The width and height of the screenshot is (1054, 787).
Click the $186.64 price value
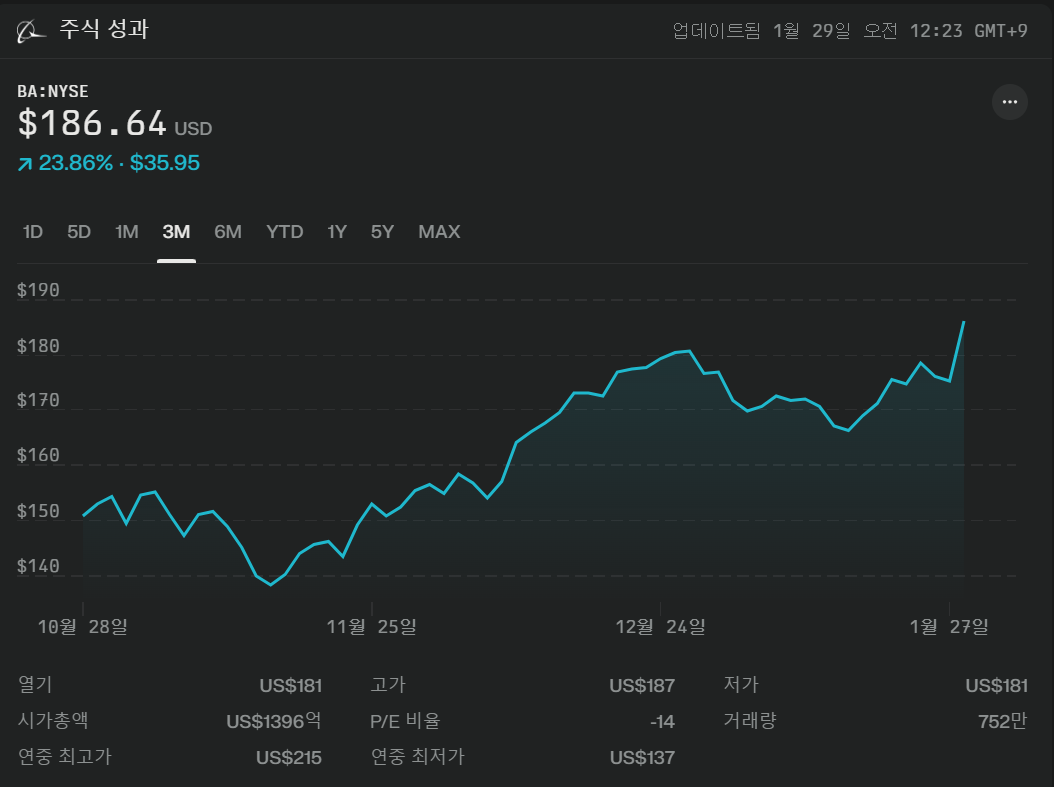(x=92, y=124)
